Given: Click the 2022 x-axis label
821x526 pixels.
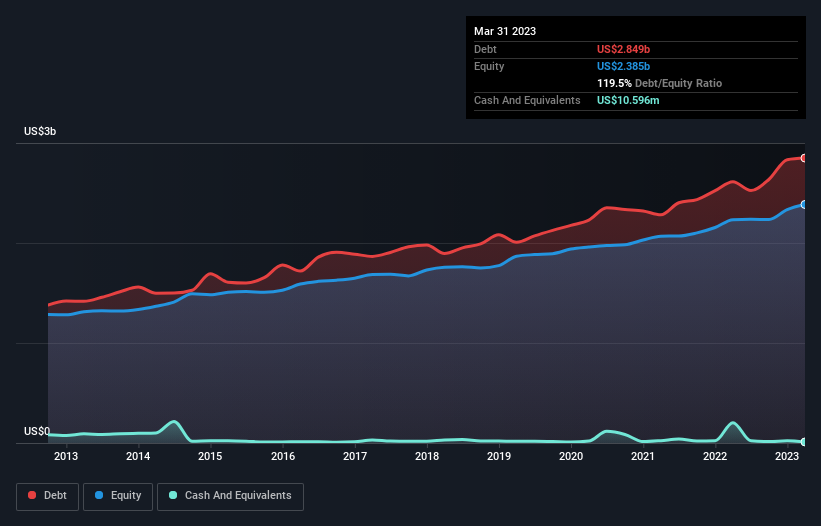Looking at the screenshot, I should pos(715,456).
